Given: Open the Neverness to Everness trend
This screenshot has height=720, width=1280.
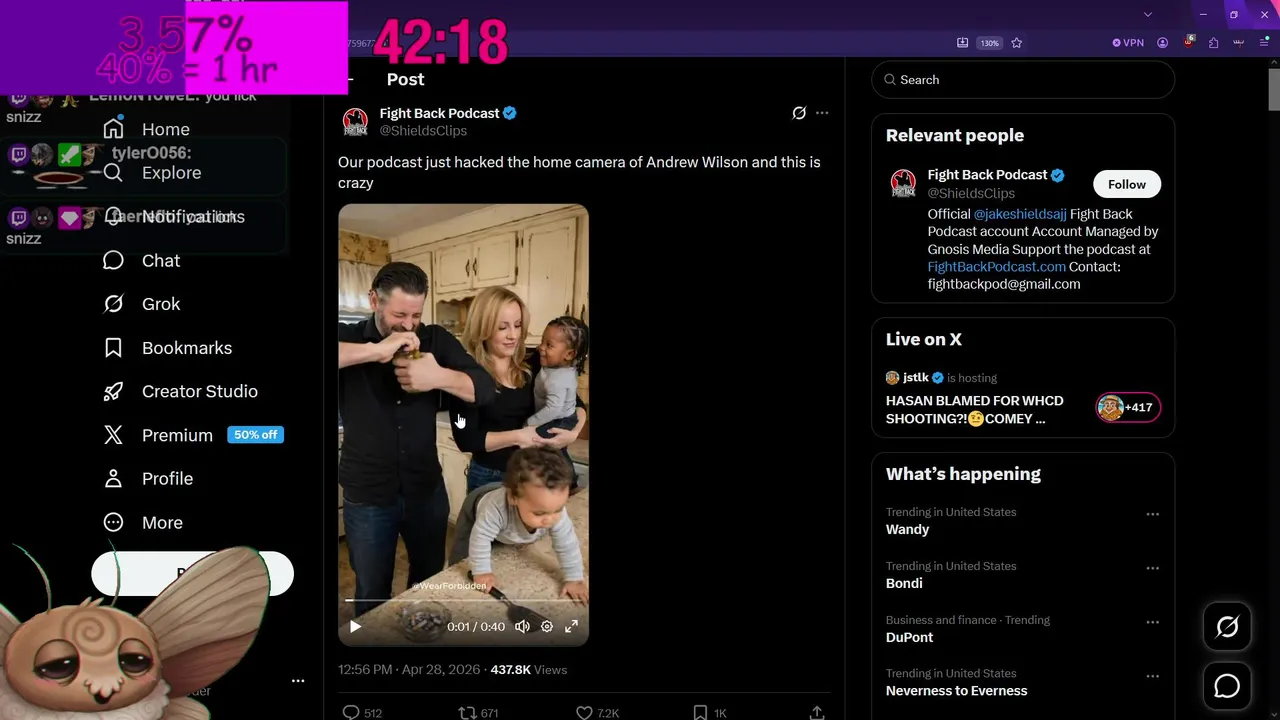Looking at the screenshot, I should pyautogui.click(x=956, y=691).
